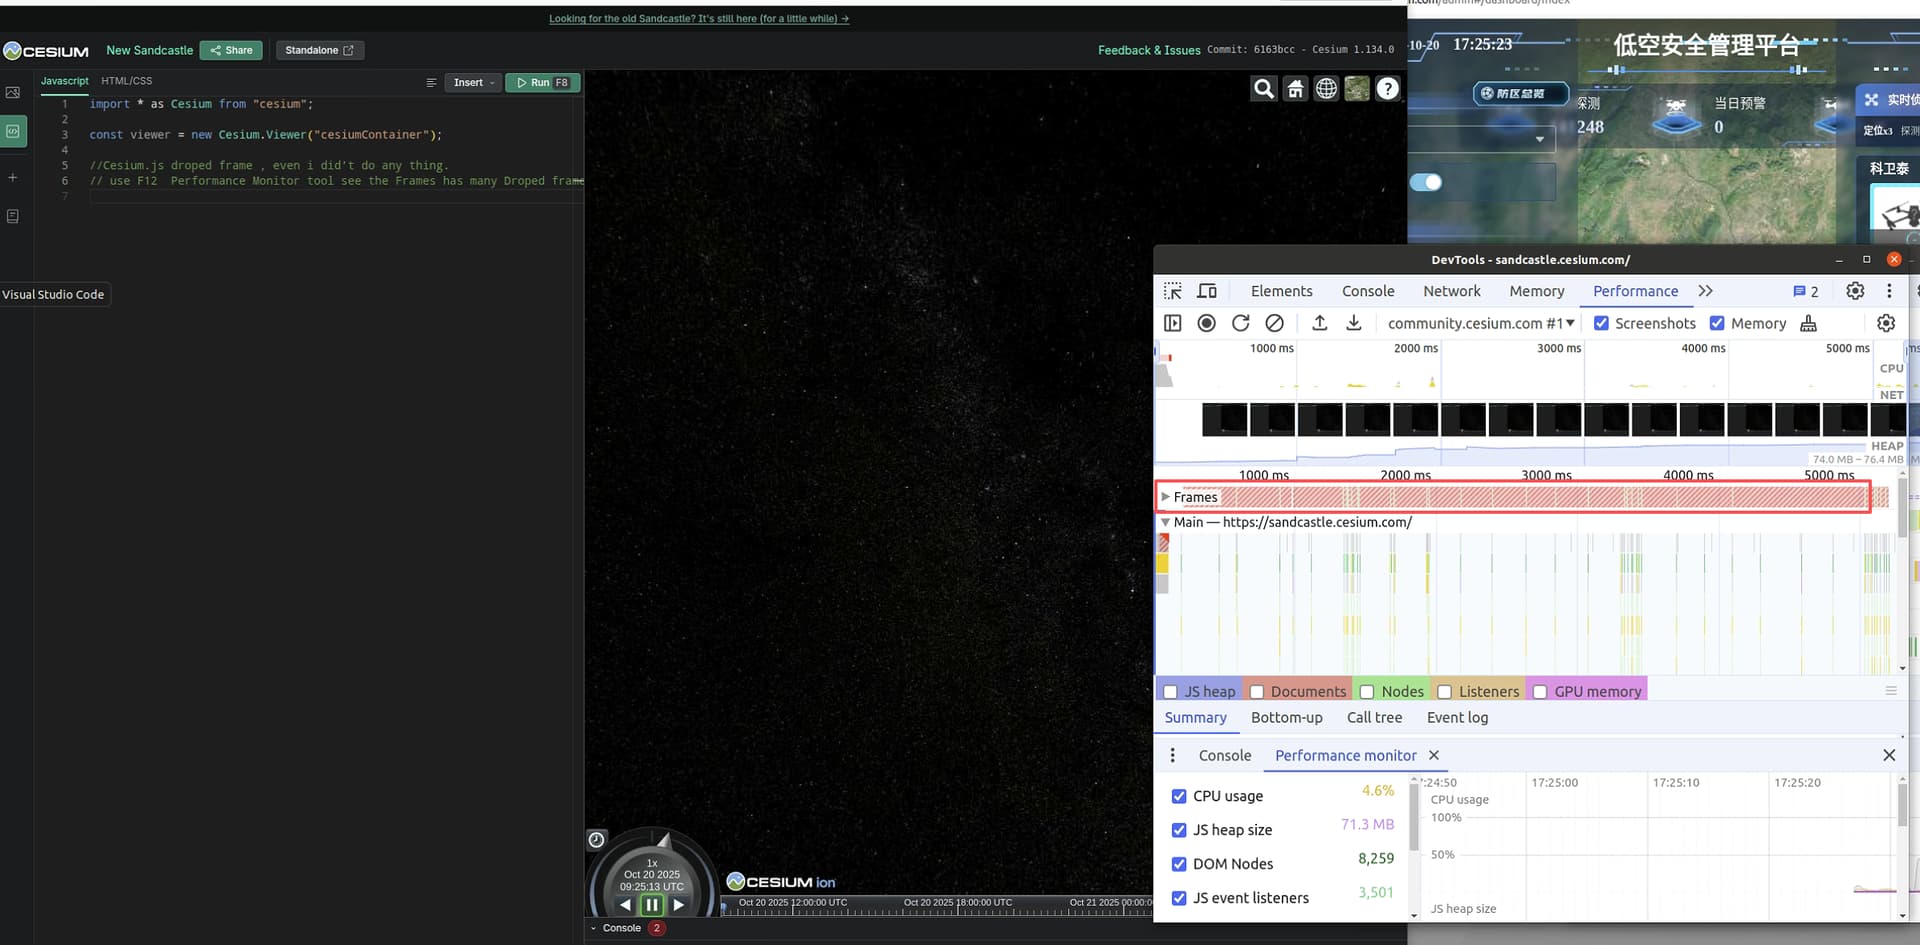Open the scene mode globe picker
1920x945 pixels.
[x=1326, y=89]
